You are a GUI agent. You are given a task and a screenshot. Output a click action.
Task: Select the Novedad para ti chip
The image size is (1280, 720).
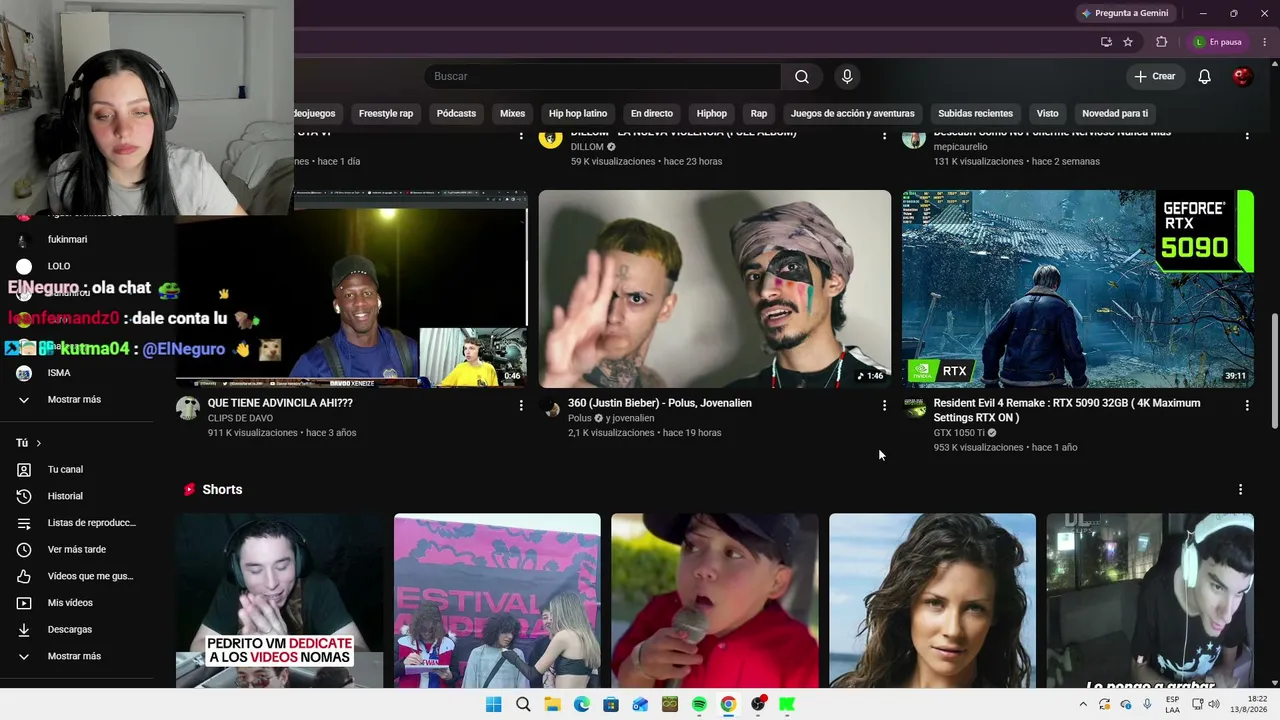point(1115,113)
